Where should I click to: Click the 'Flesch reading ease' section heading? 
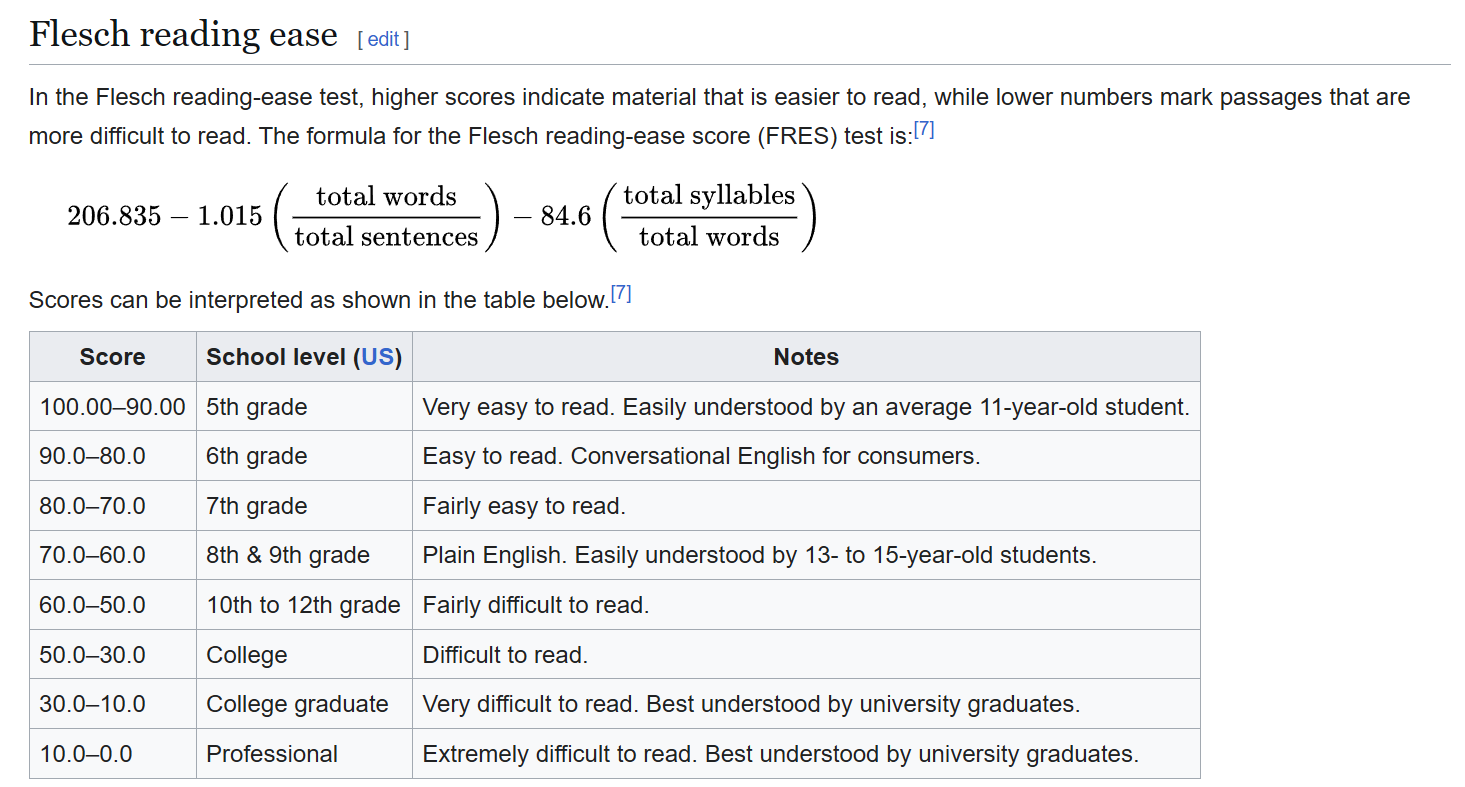pos(183,35)
